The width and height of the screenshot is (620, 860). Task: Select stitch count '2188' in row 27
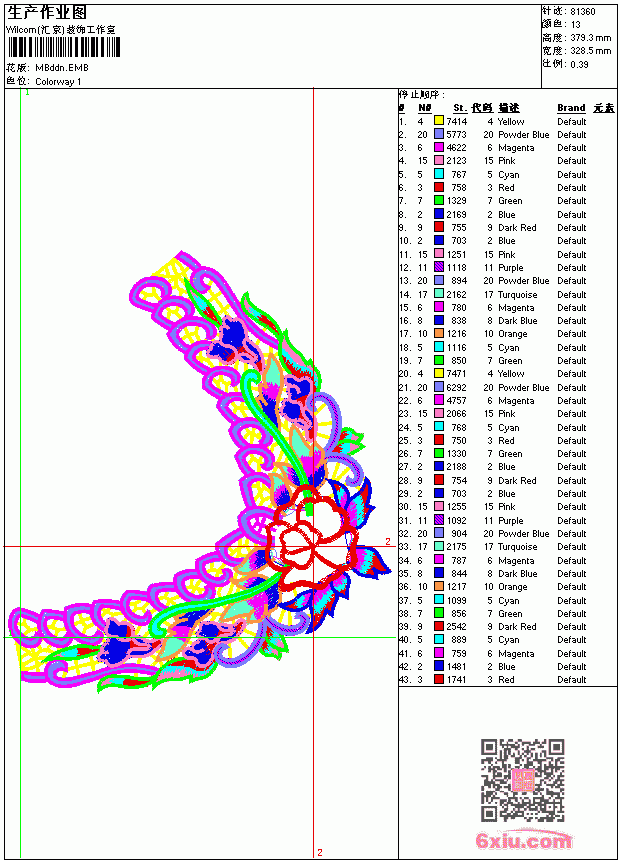pos(456,467)
